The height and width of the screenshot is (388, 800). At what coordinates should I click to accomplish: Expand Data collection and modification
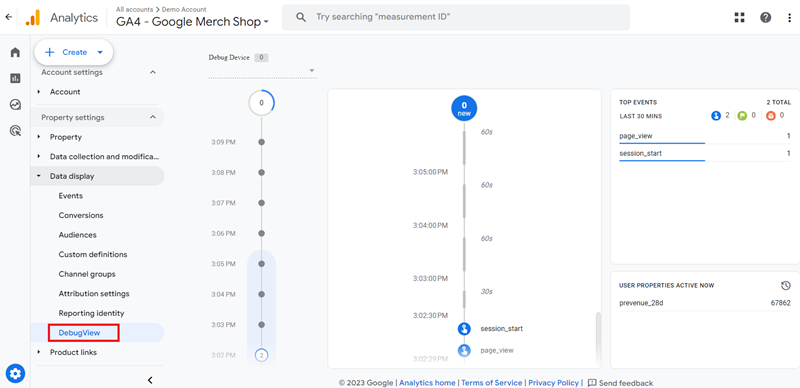coord(39,157)
